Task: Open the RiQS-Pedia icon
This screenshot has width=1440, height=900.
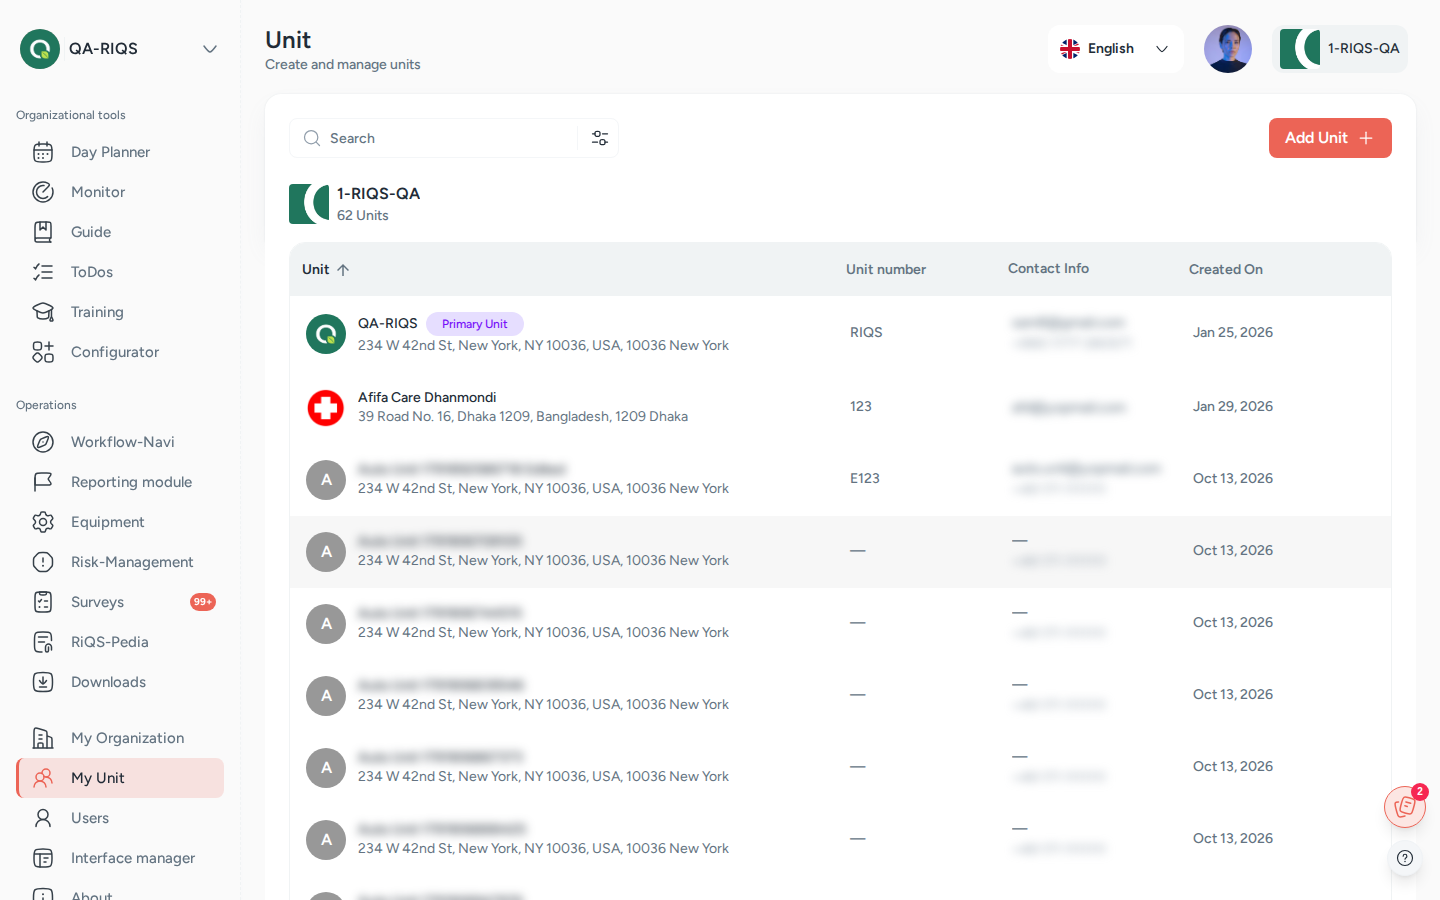Action: (43, 642)
